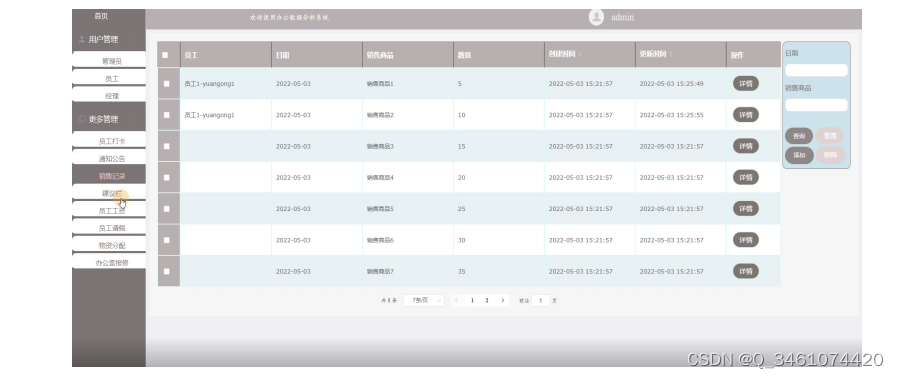Focus the 销售商品 filter input field
This screenshot has height=378, width=899.
point(816,105)
